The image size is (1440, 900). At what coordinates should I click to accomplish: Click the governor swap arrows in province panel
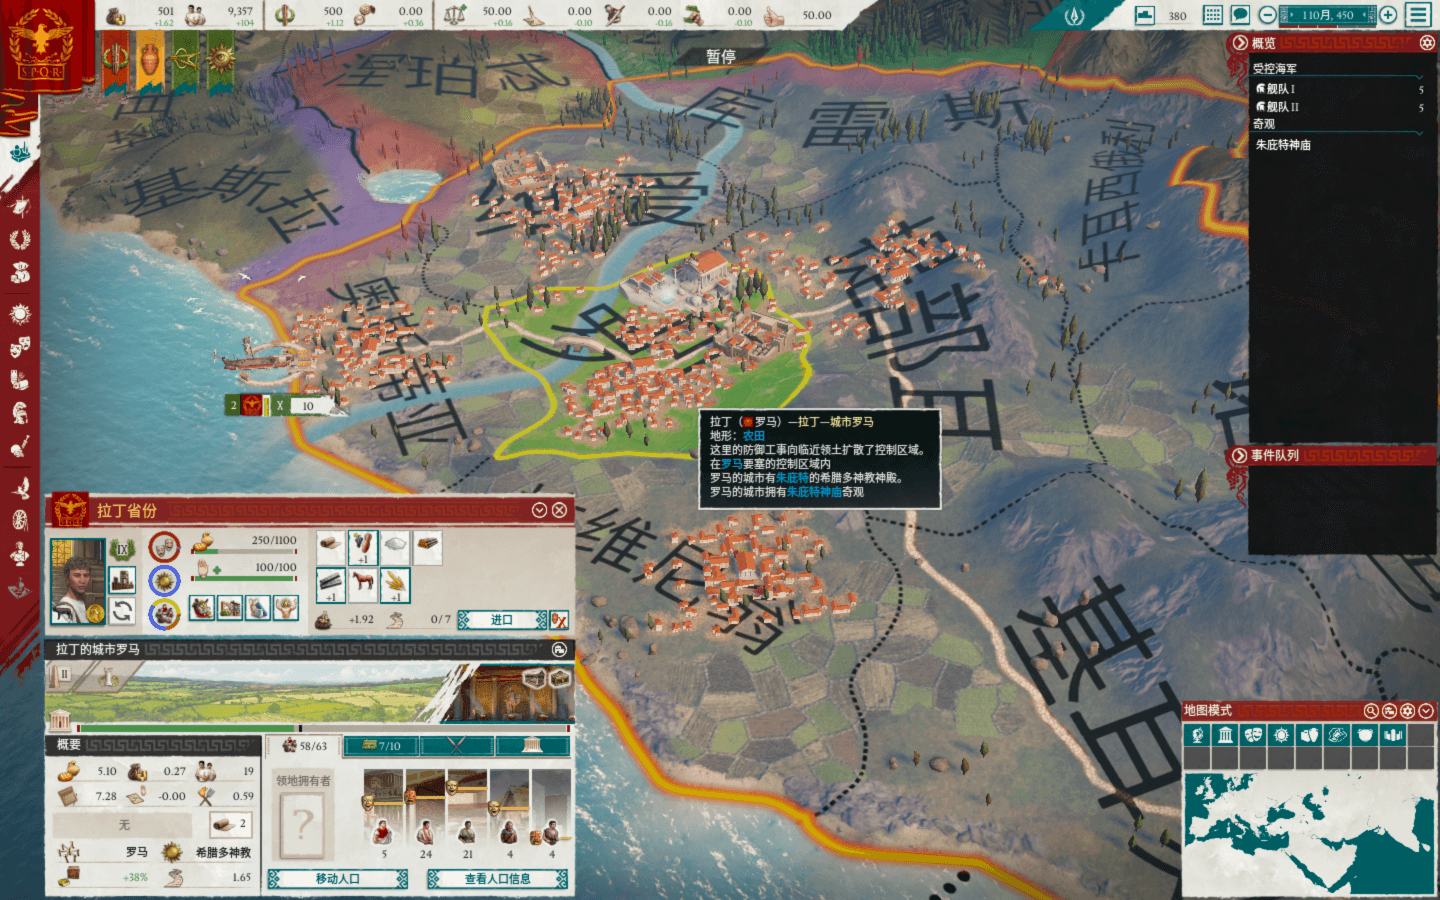click(124, 612)
